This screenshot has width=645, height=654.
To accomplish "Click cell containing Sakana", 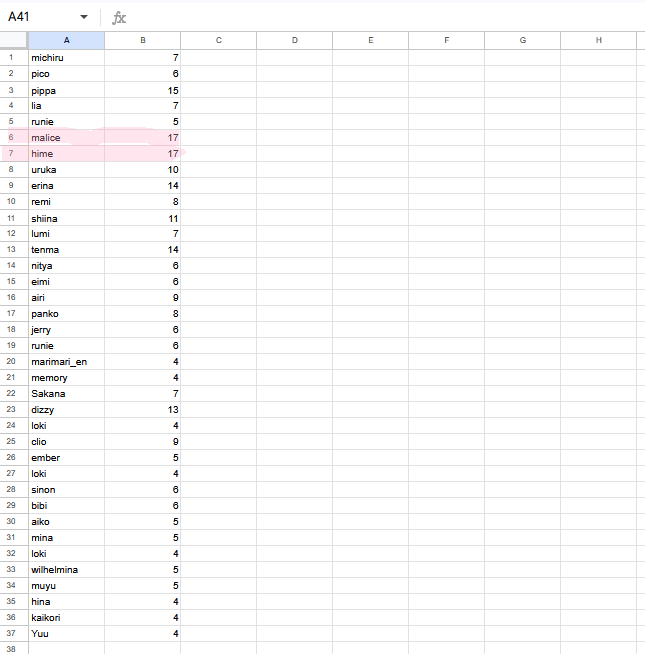I will click(x=66, y=394).
